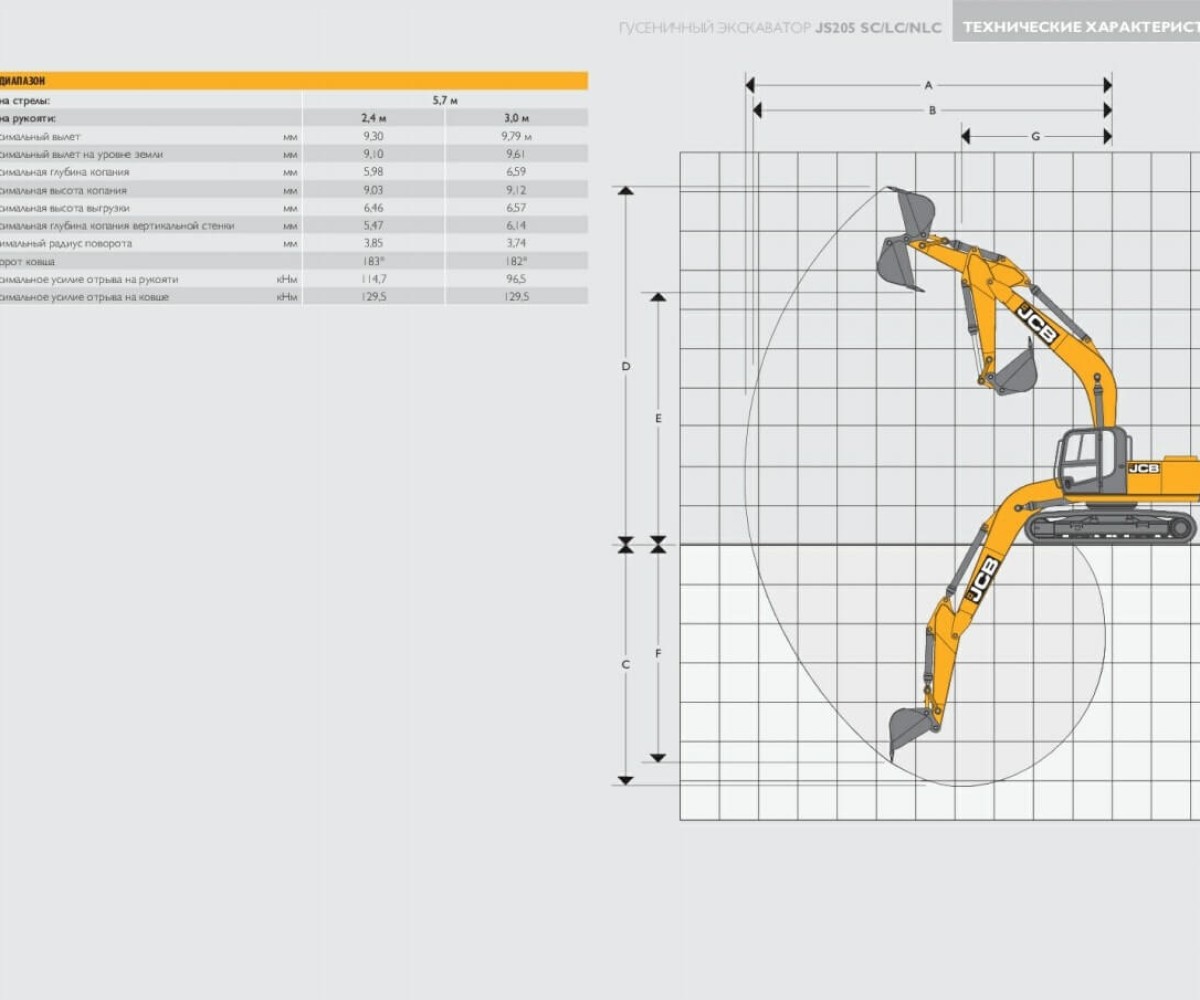This screenshot has height=1000, width=1200.
Task: Click the JCB logo on the raised boom
Action: pos(1036,324)
